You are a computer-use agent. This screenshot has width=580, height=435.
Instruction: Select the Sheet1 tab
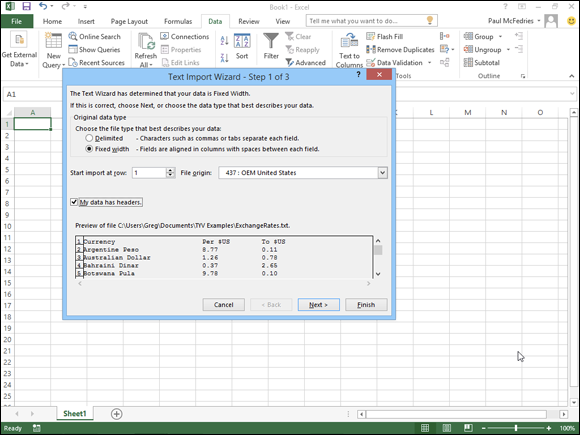(x=74, y=414)
